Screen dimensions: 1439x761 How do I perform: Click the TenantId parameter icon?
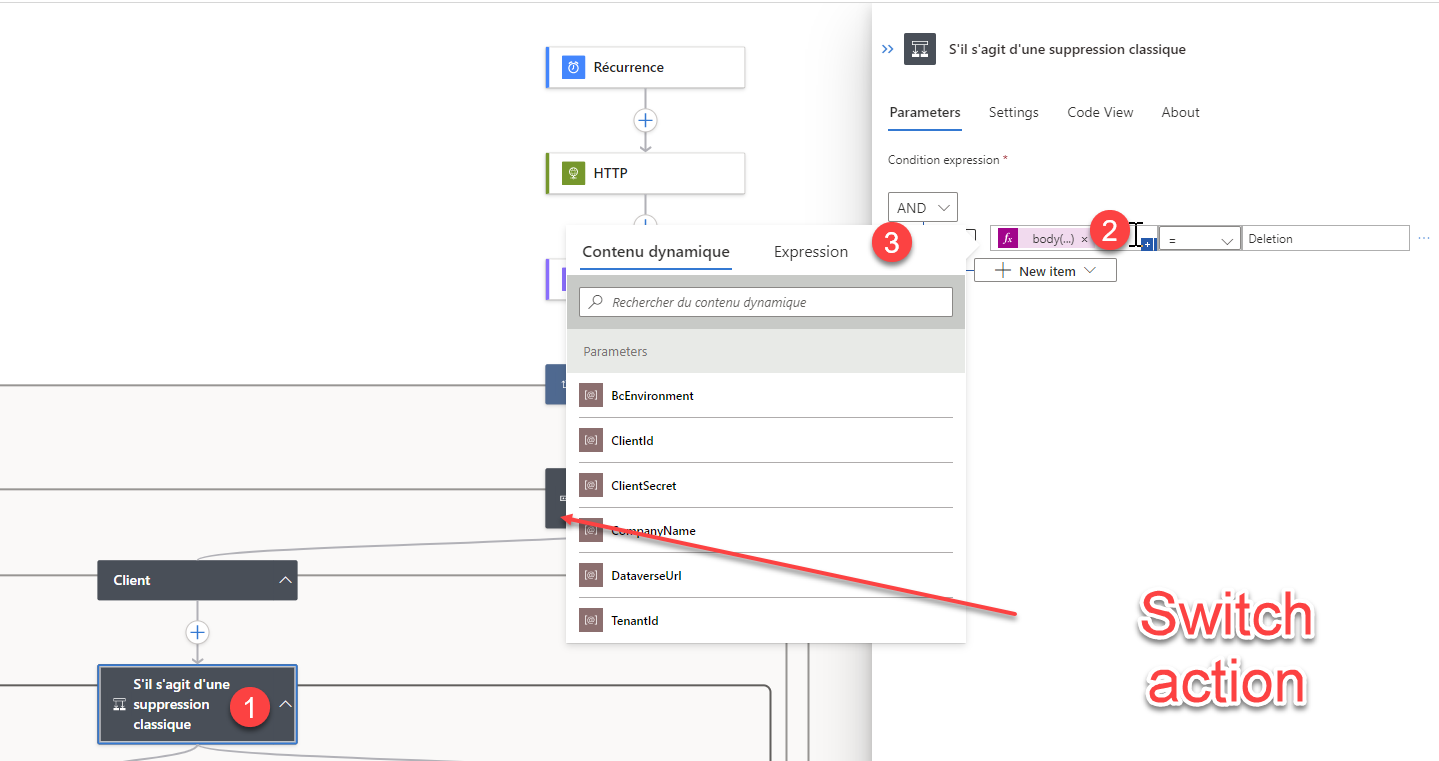point(591,620)
